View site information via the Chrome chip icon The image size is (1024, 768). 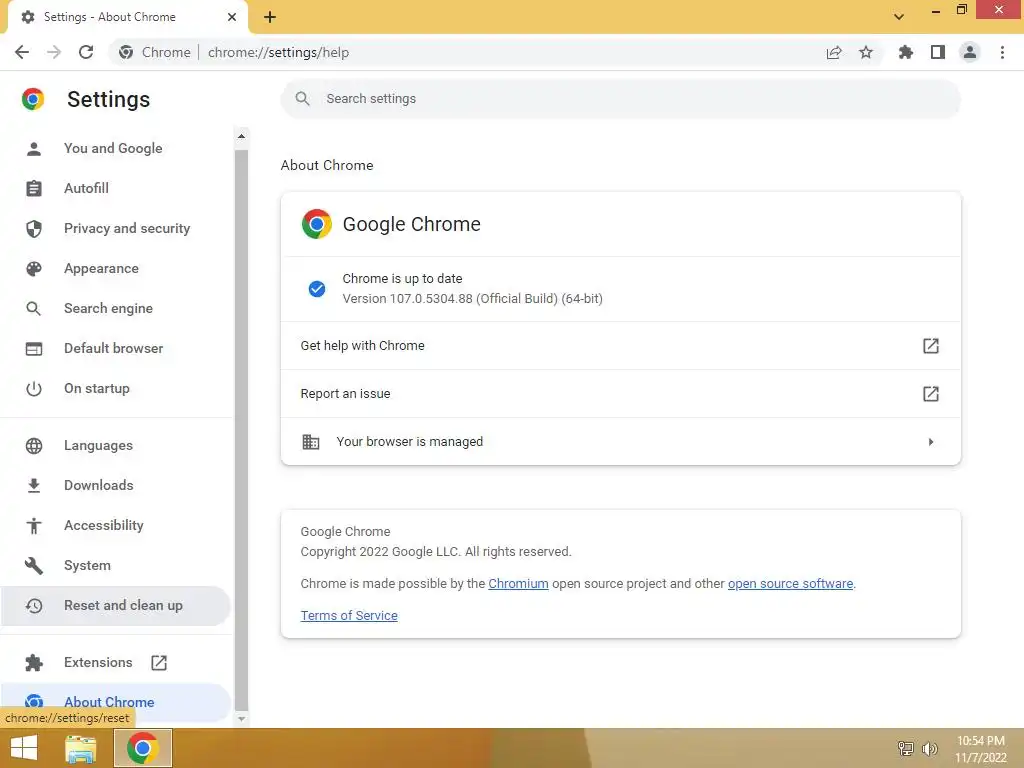point(126,52)
